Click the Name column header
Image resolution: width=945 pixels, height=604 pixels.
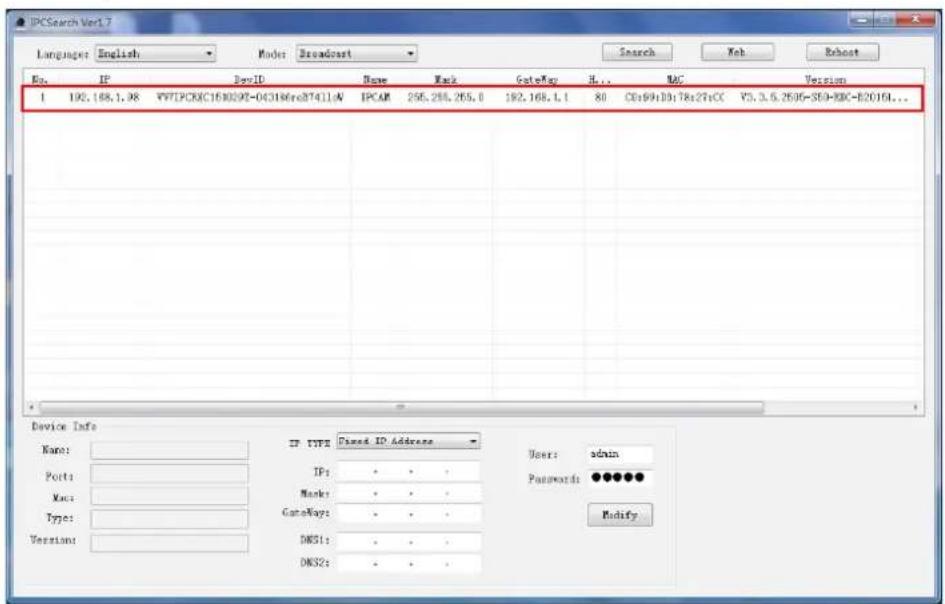375,80
